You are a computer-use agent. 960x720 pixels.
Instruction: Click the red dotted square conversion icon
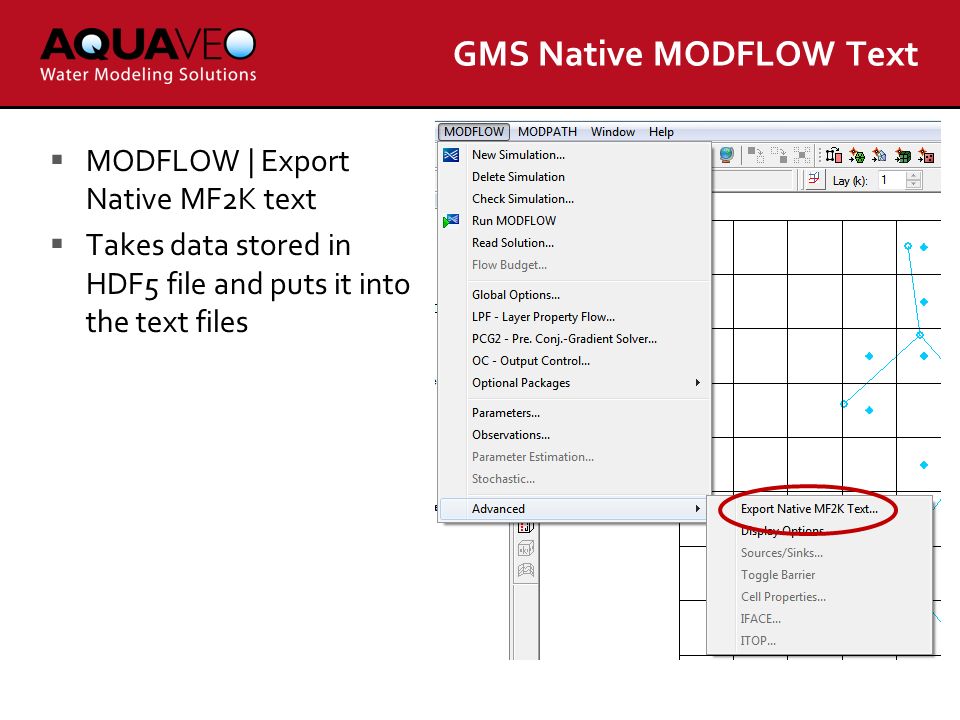[x=926, y=156]
